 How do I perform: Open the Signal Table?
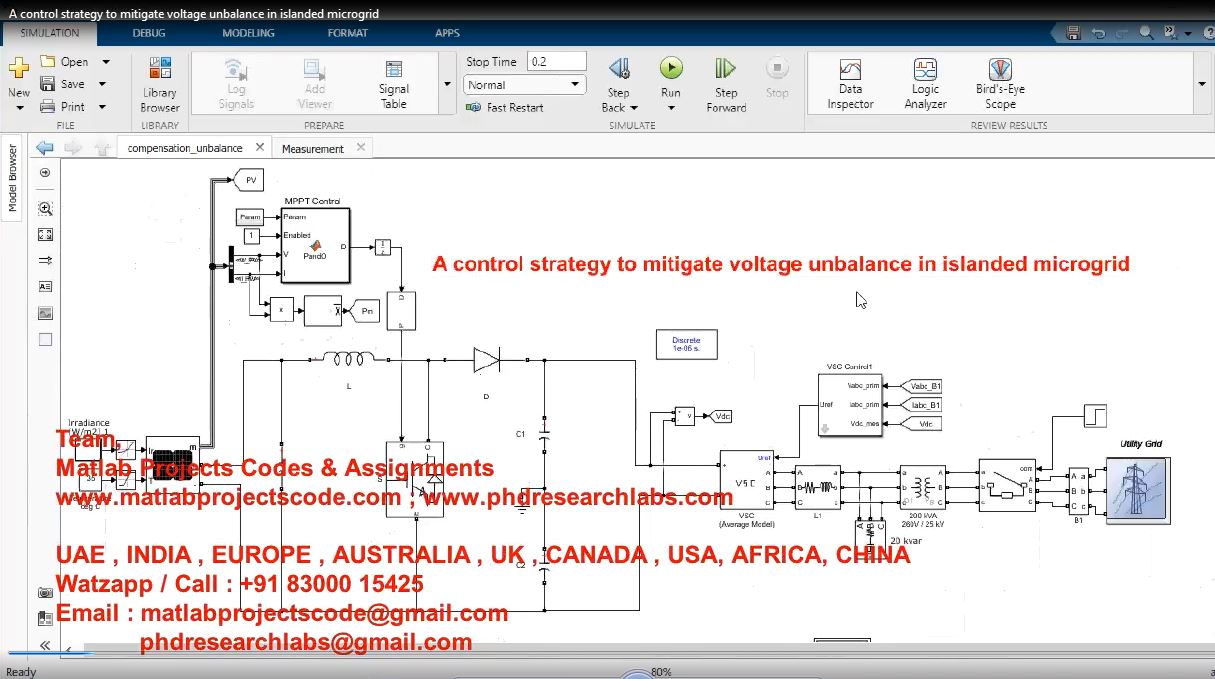click(x=394, y=84)
